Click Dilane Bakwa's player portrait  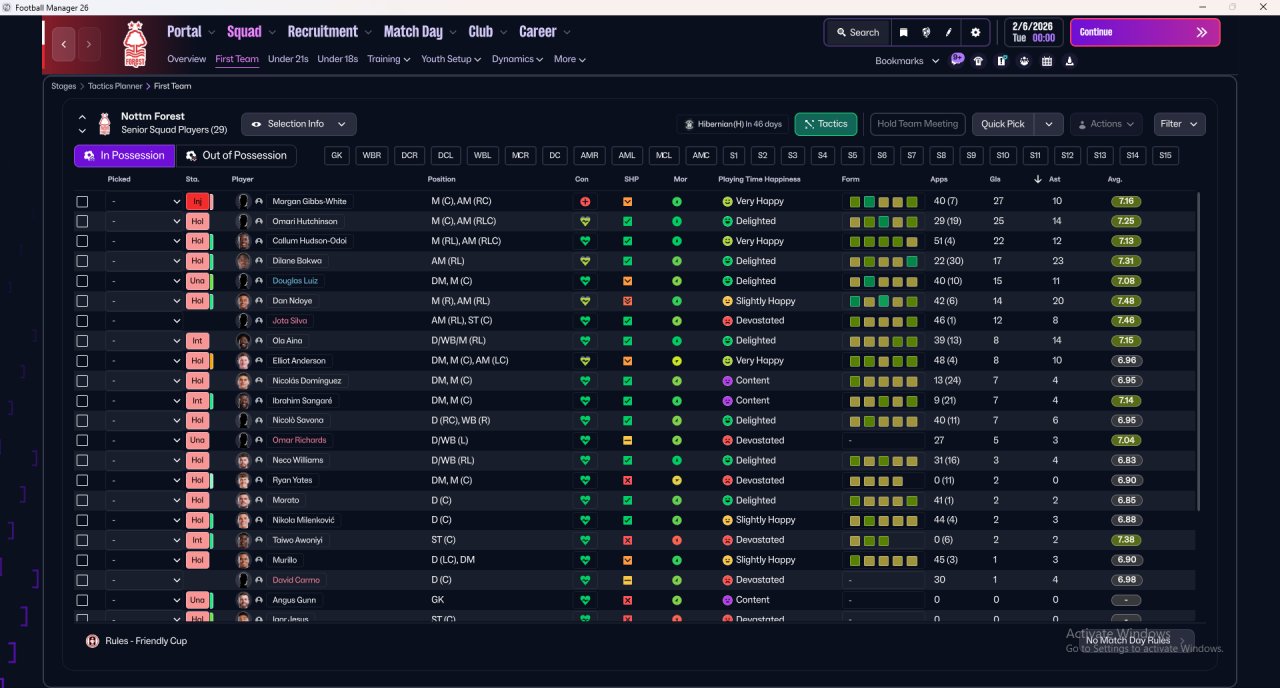pos(243,261)
